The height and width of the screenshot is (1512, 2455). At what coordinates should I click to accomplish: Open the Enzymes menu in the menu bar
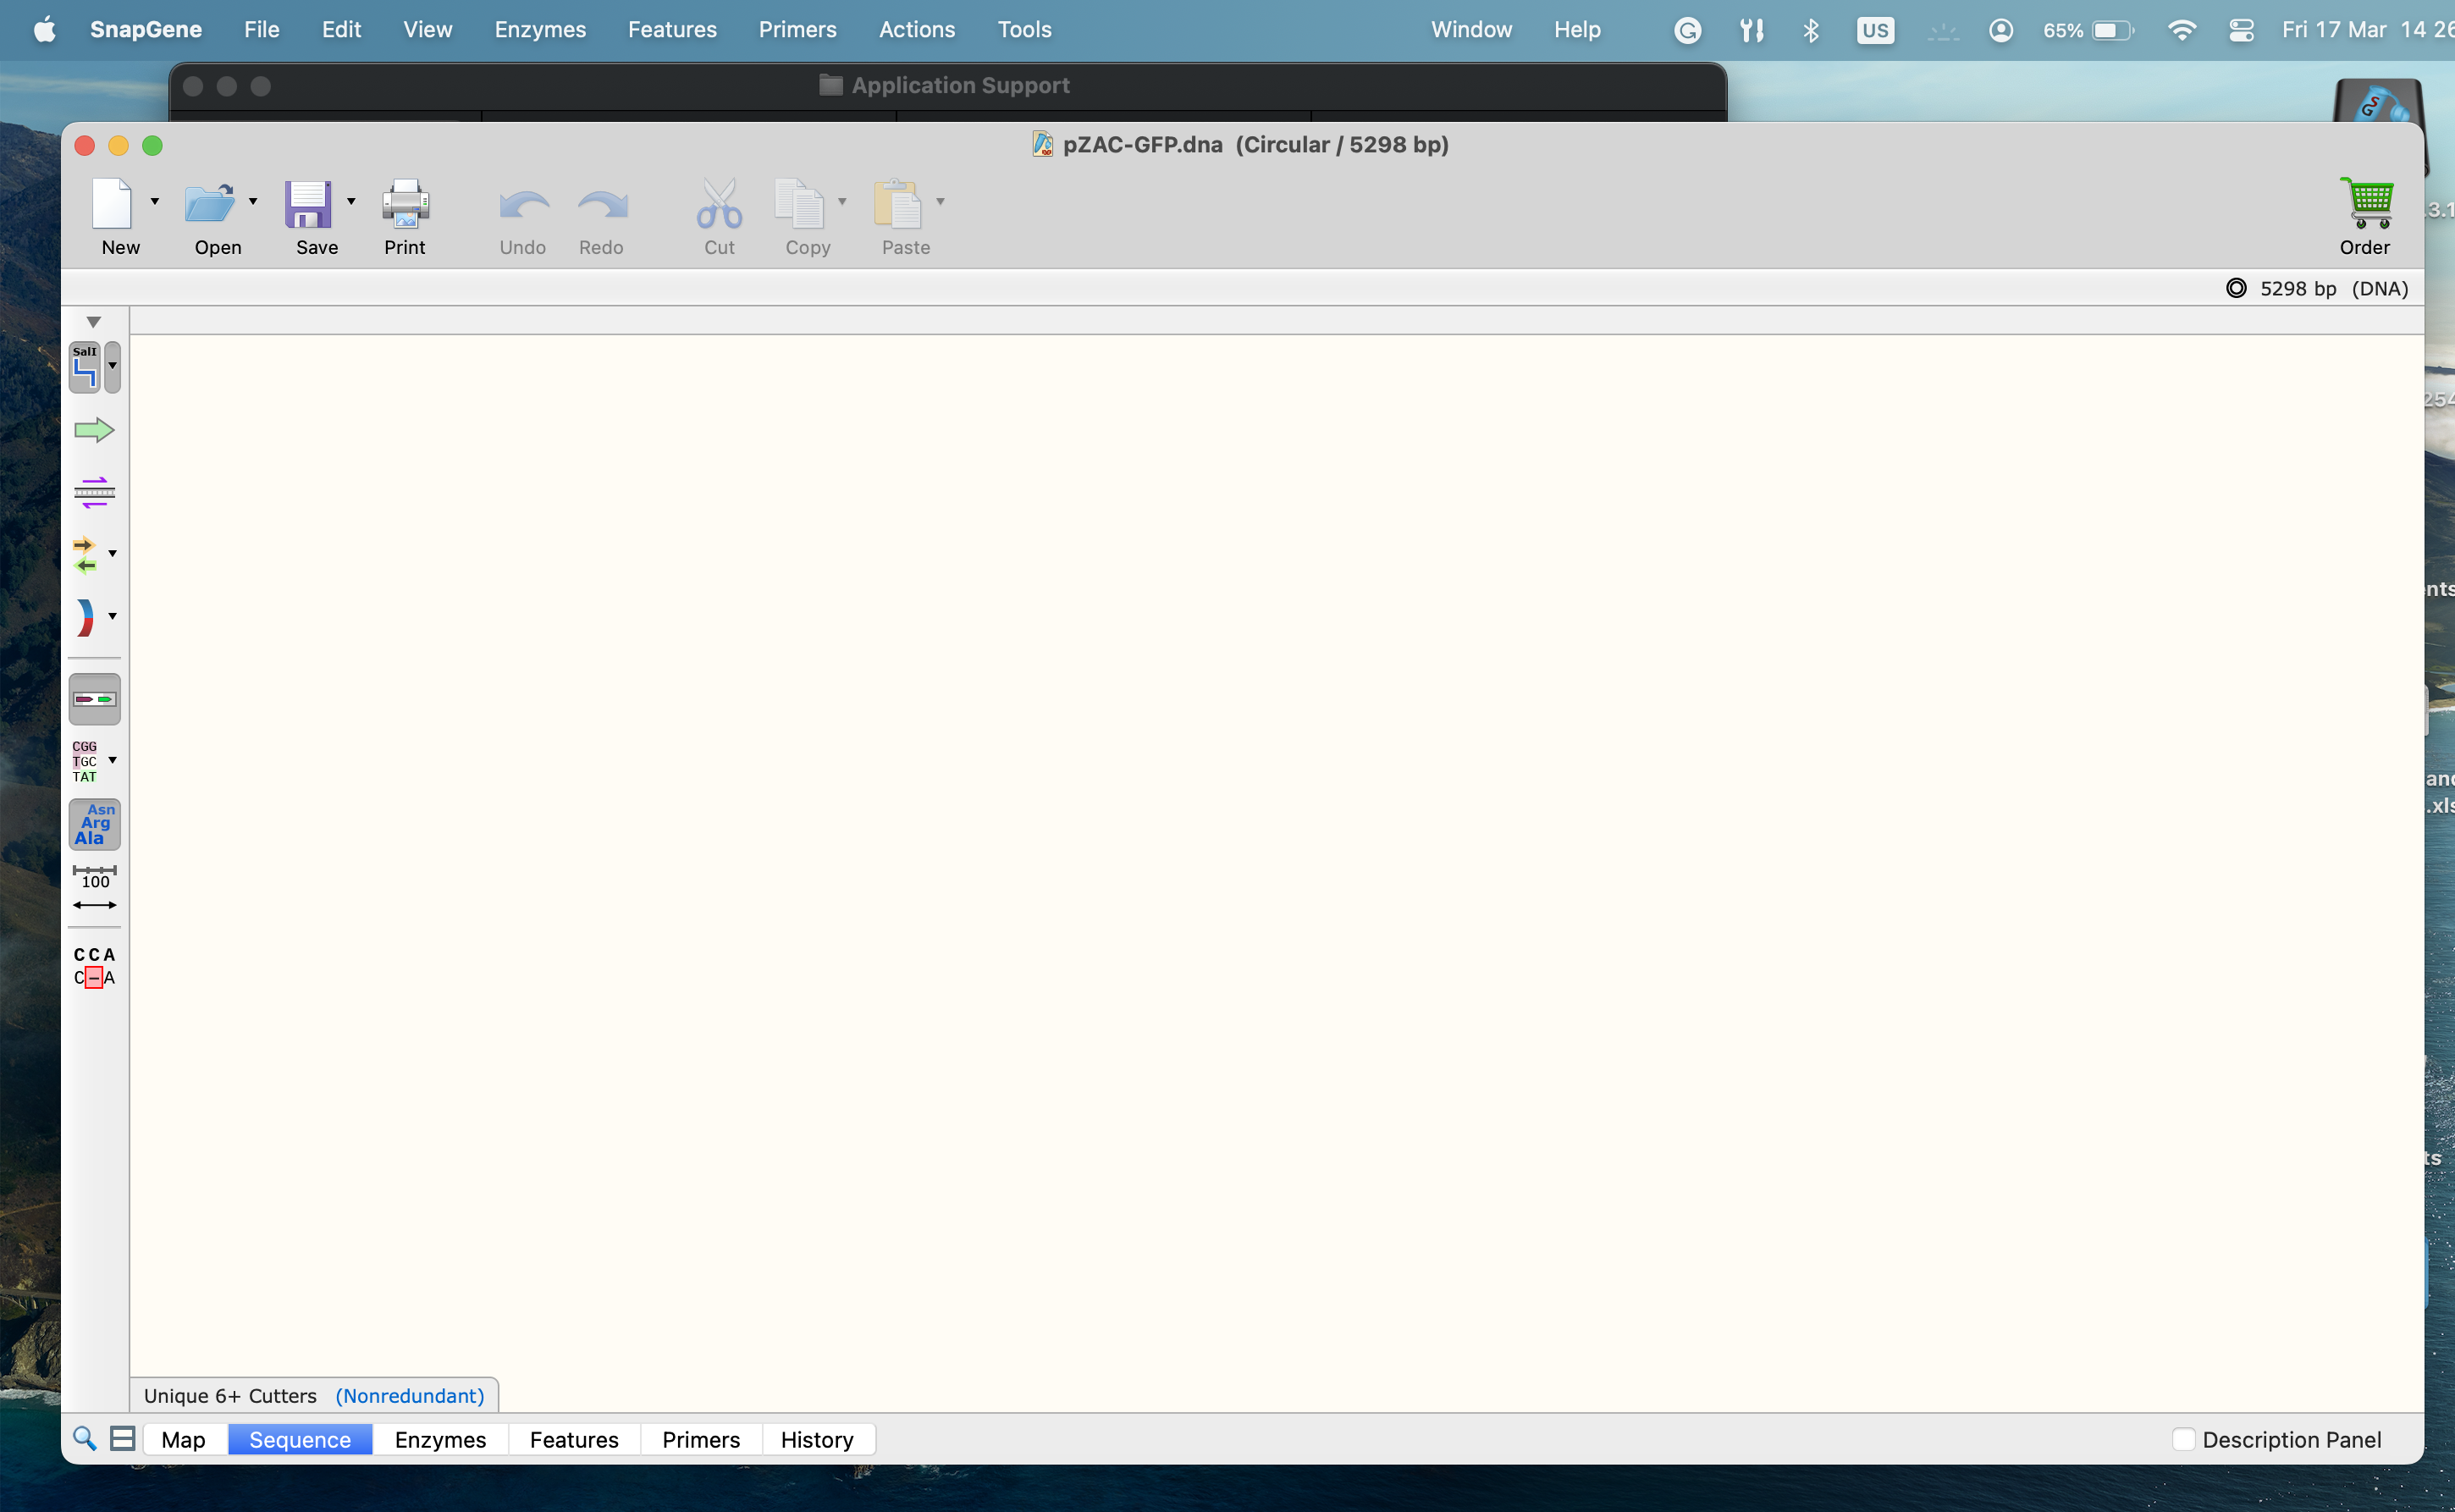(x=540, y=30)
